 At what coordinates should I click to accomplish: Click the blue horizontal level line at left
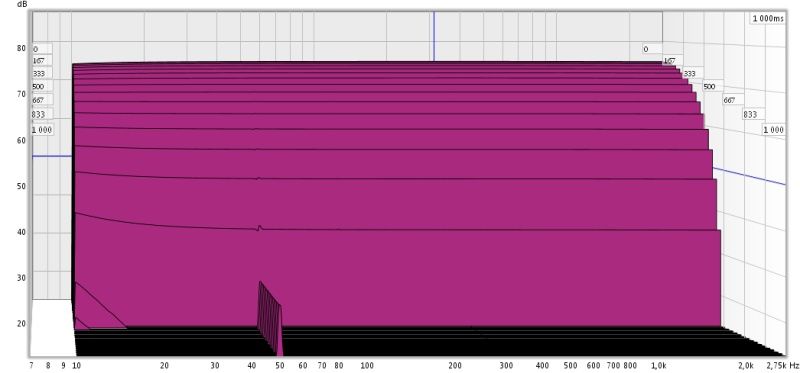(x=52, y=156)
